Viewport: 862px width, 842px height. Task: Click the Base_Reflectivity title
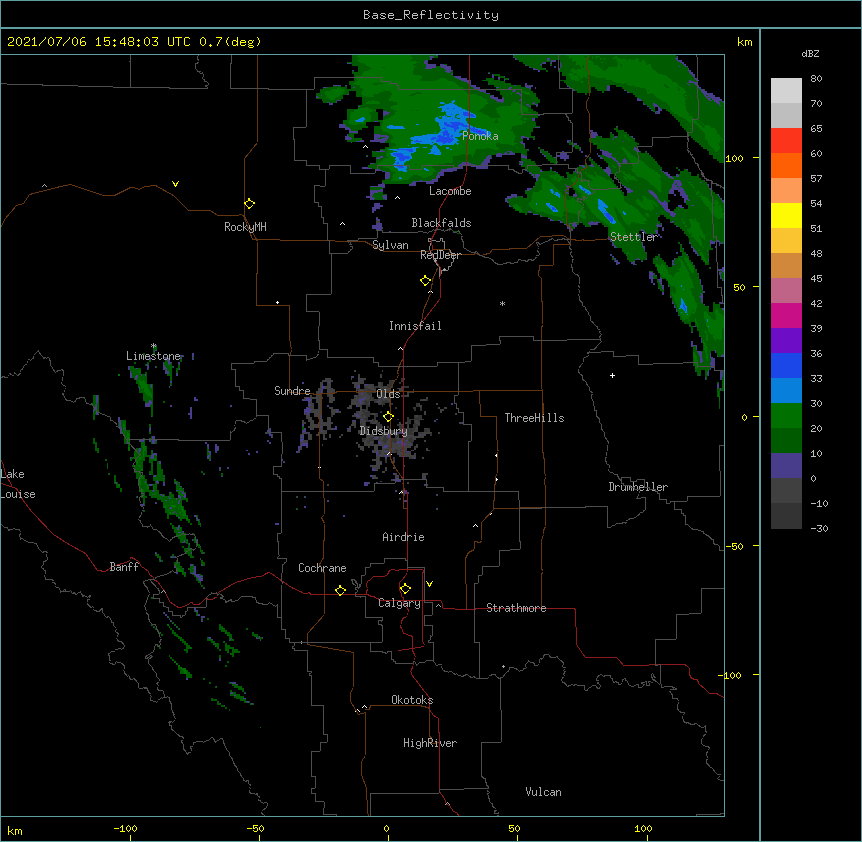(x=431, y=15)
